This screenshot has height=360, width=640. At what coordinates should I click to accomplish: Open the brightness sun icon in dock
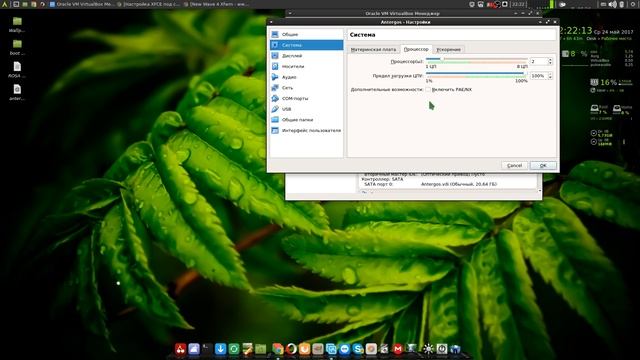click(428, 349)
